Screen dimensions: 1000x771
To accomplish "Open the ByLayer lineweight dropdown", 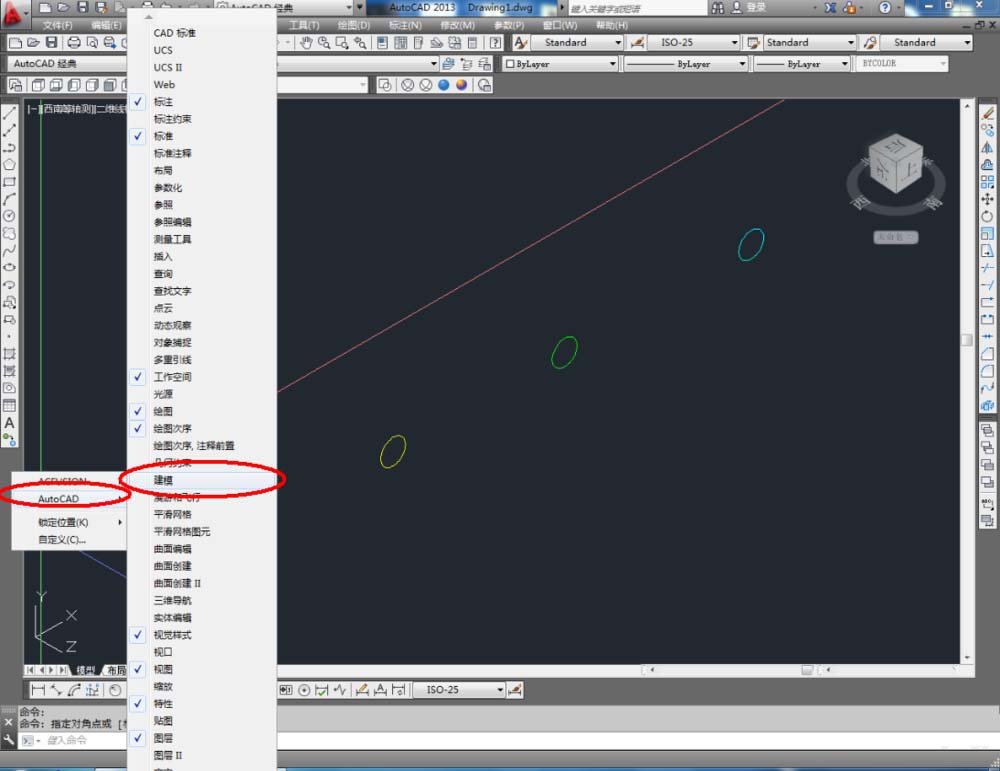I will pyautogui.click(x=844, y=64).
